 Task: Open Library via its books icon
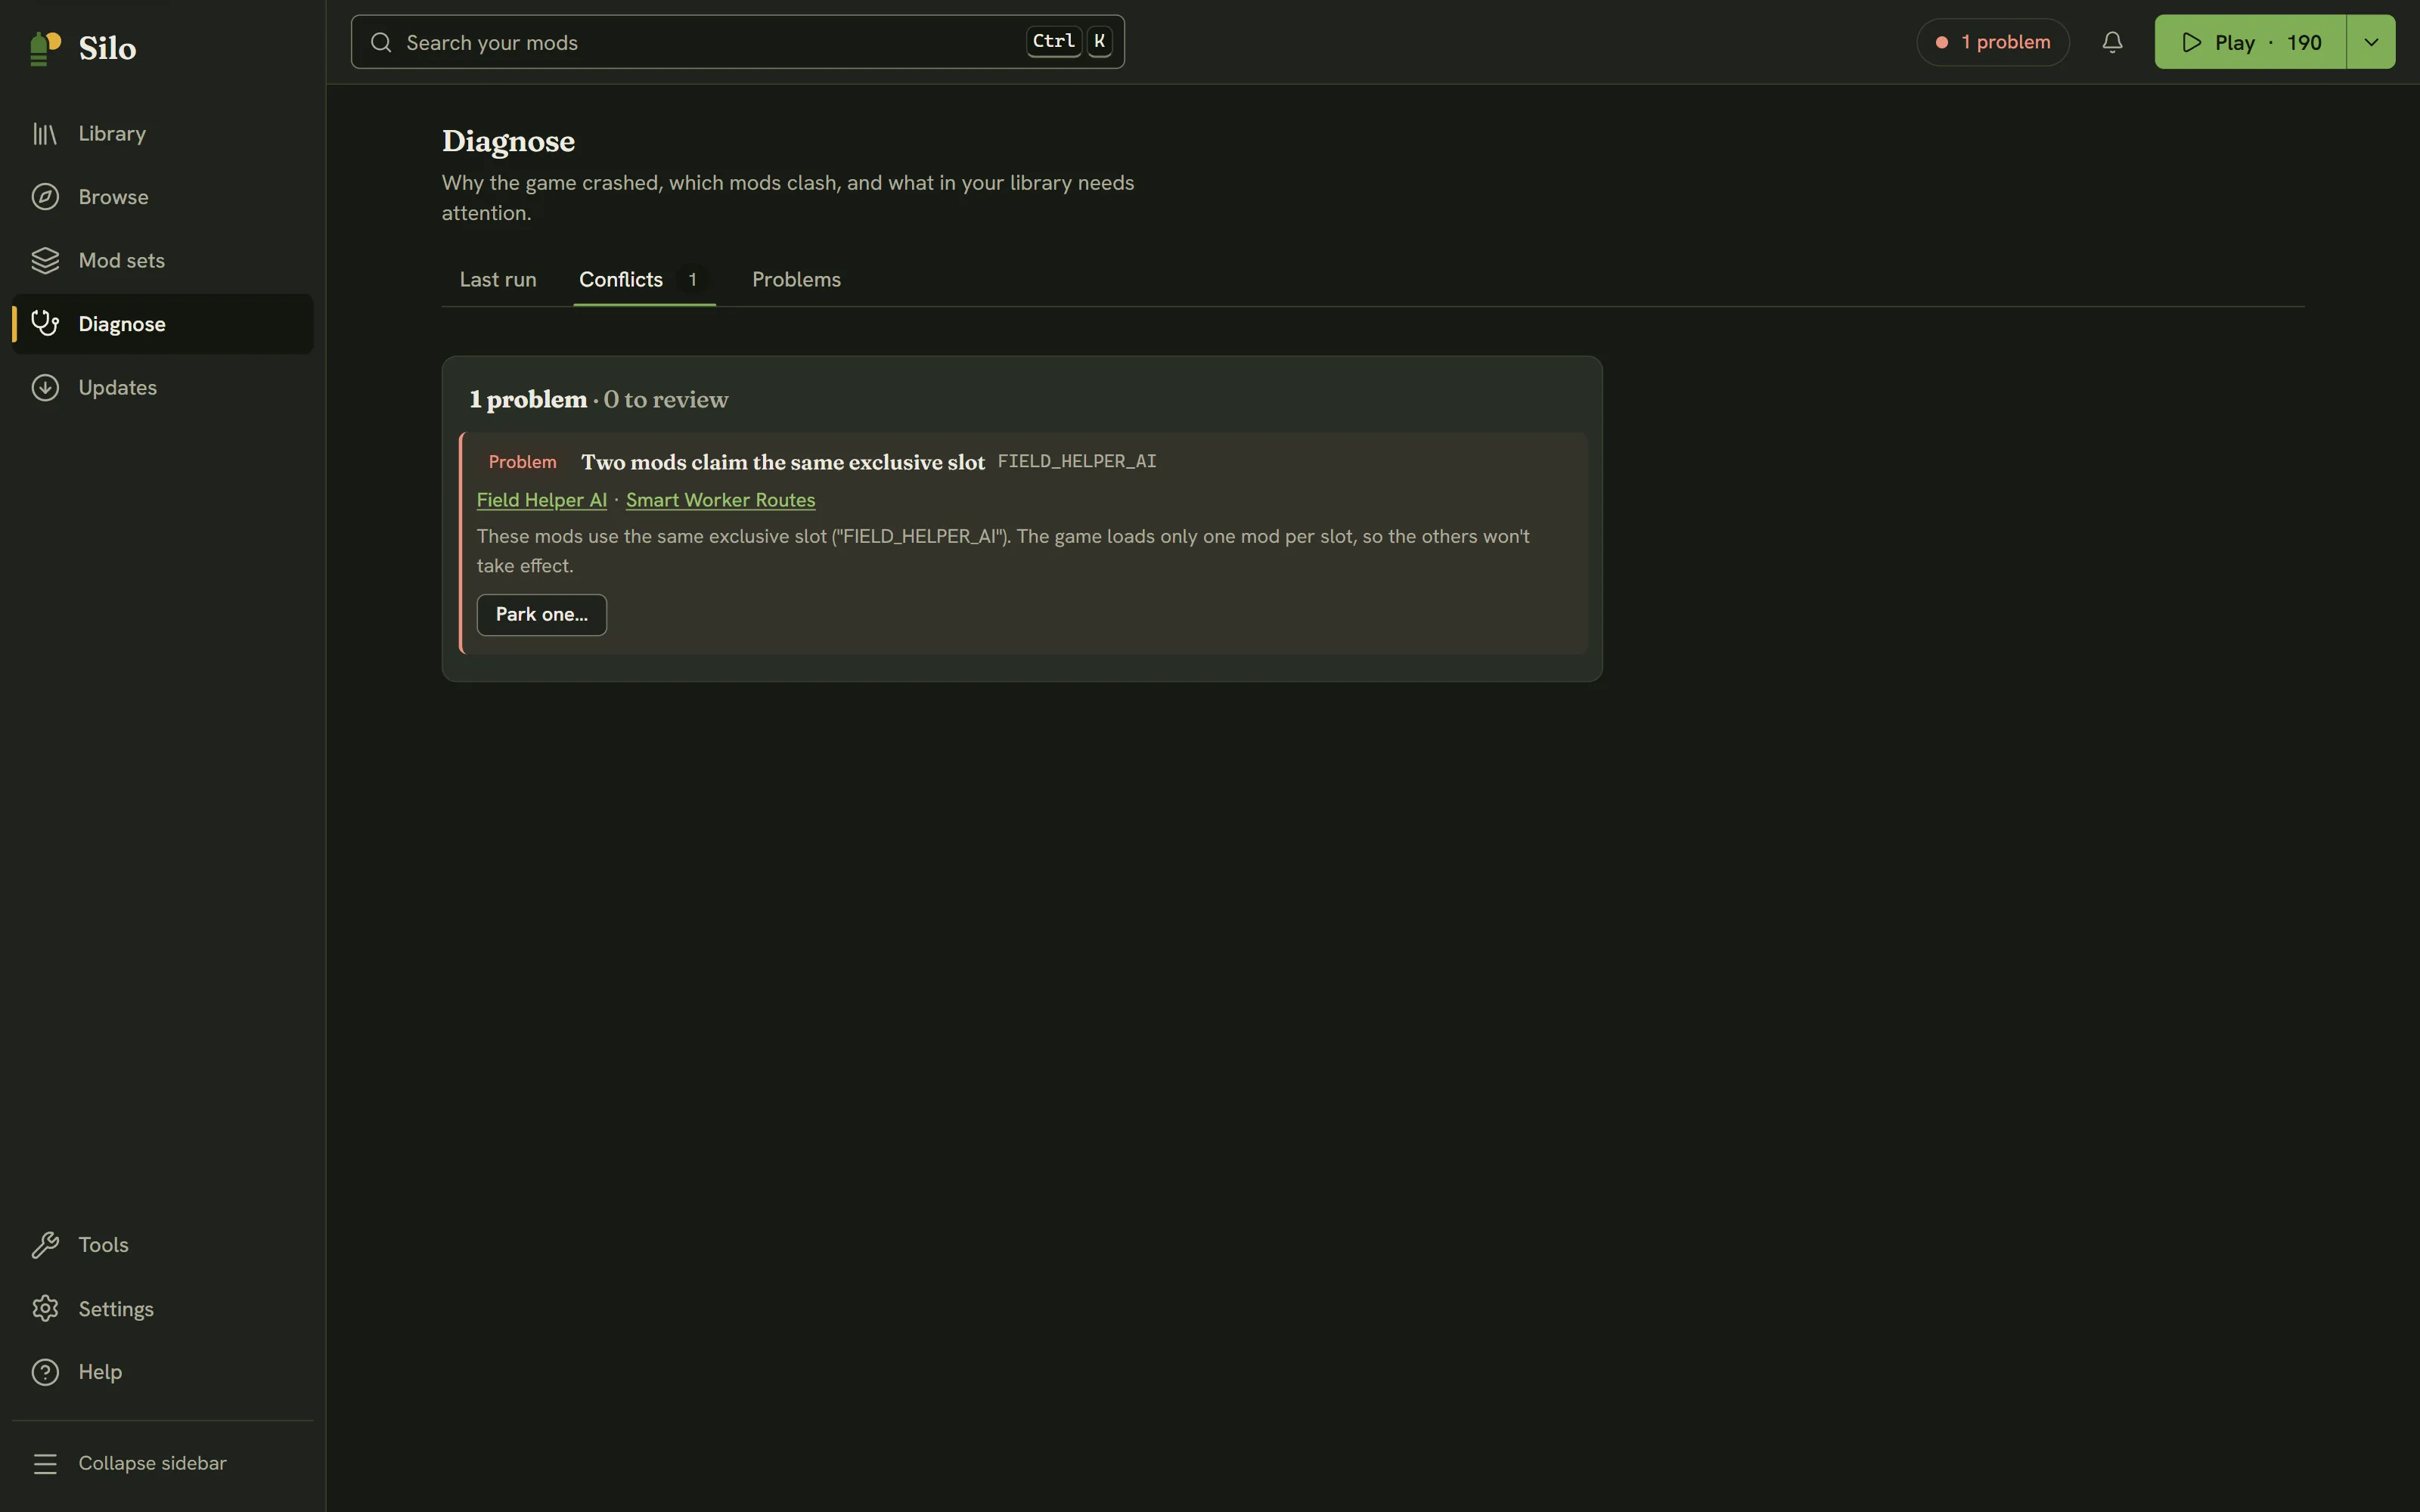[45, 133]
